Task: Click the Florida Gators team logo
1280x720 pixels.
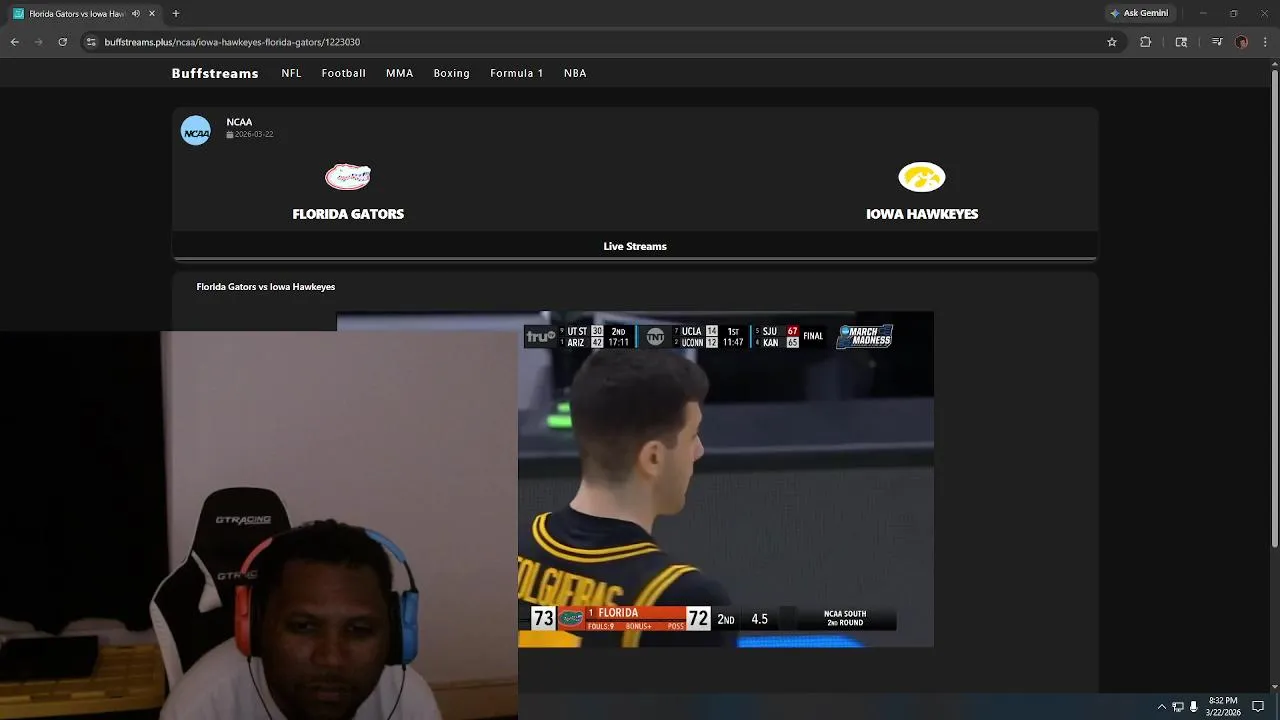Action: [x=348, y=177]
